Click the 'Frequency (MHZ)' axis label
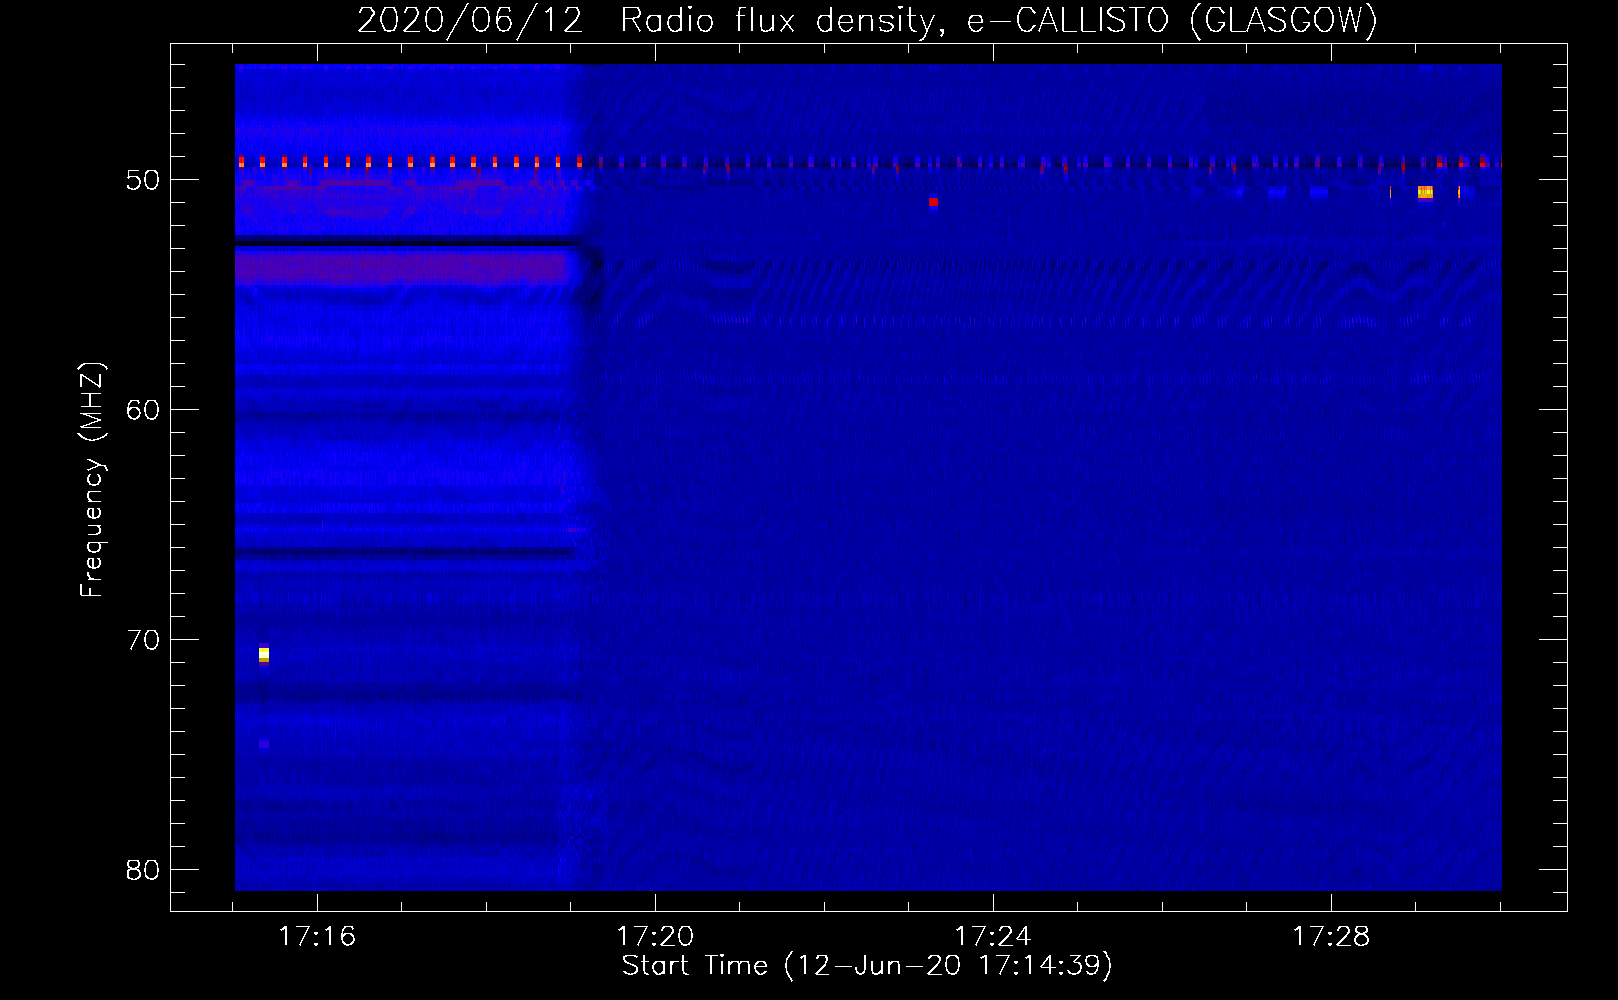1618x1000 pixels. [92, 480]
